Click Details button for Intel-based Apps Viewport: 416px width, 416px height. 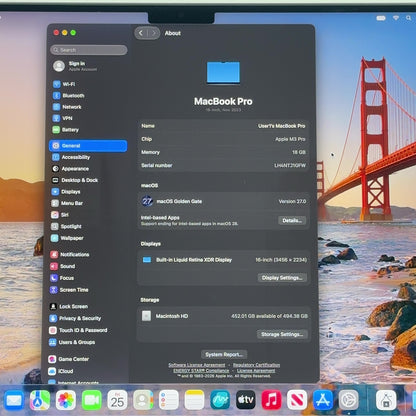[292, 220]
